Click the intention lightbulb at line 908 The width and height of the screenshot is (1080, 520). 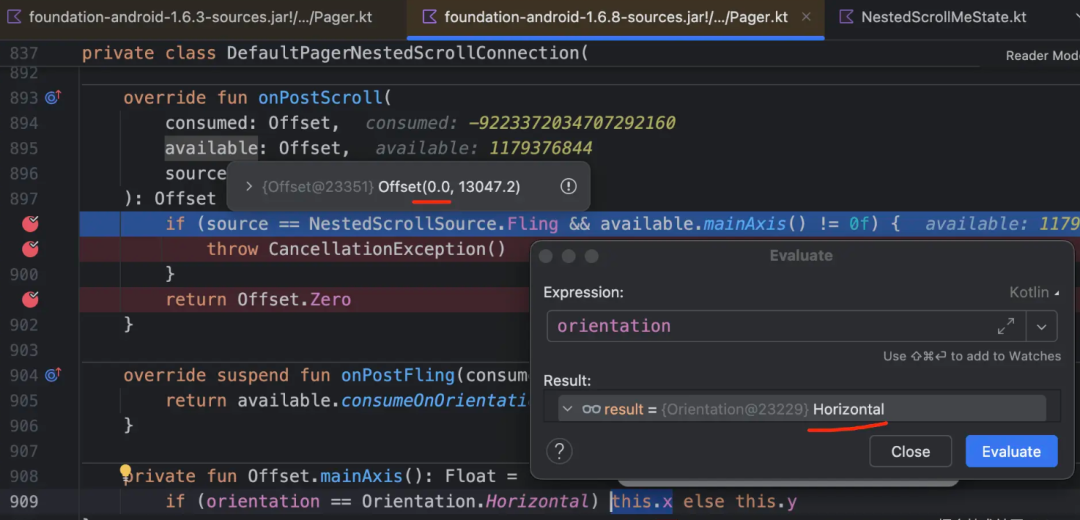pyautogui.click(x=125, y=472)
